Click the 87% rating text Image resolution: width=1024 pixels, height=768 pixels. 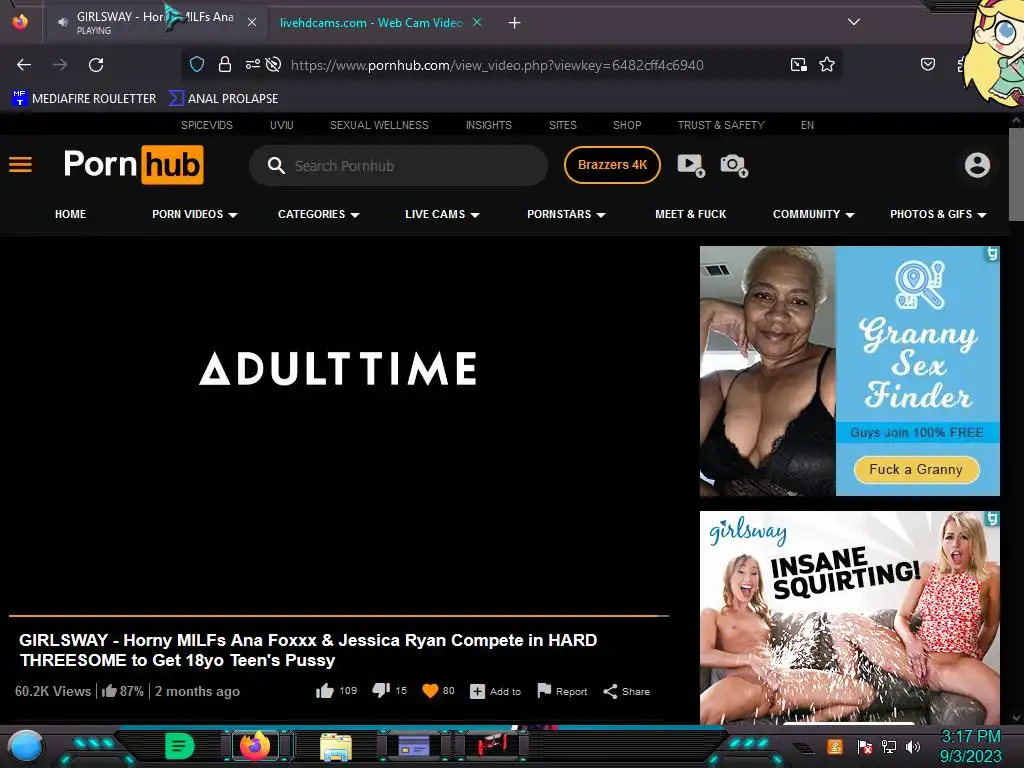(x=131, y=691)
